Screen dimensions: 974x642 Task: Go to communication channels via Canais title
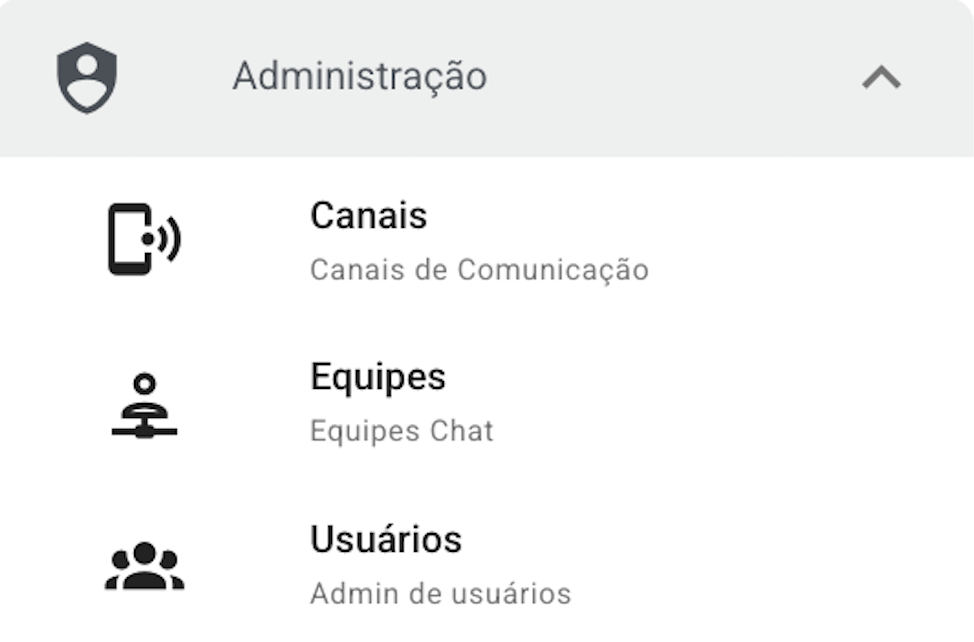[x=368, y=216]
